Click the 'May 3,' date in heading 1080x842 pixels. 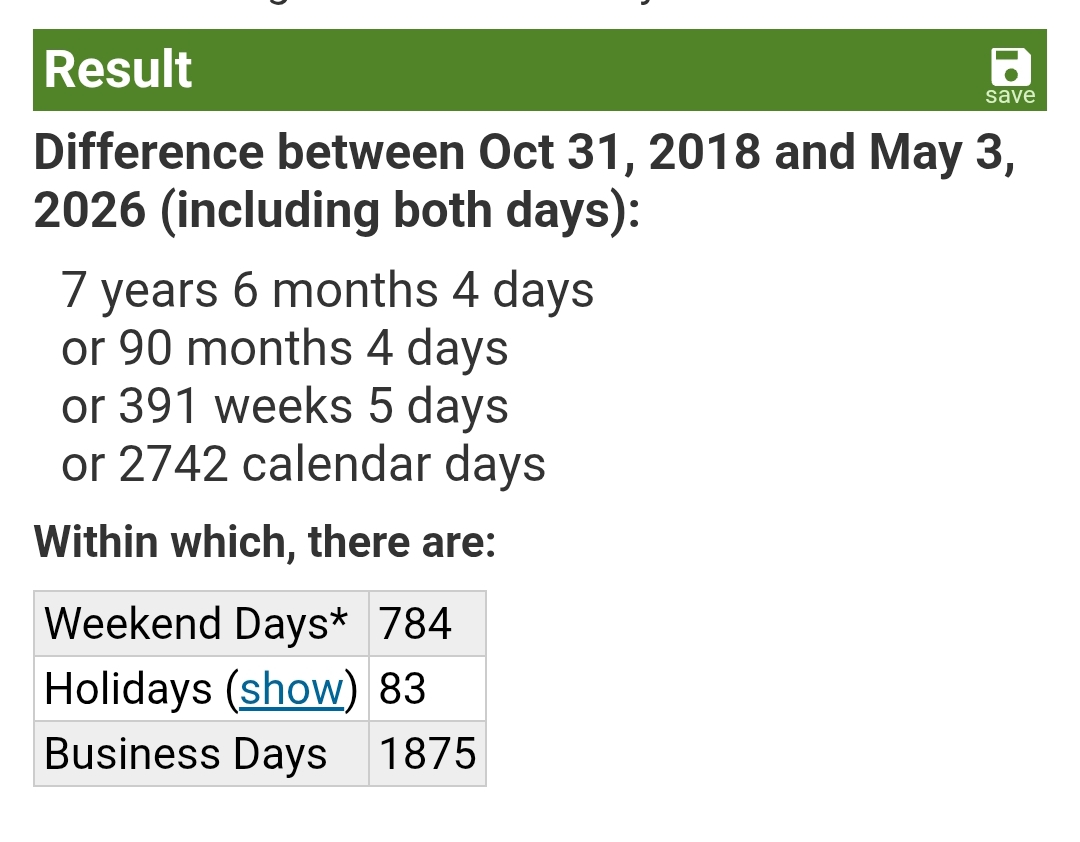[942, 152]
